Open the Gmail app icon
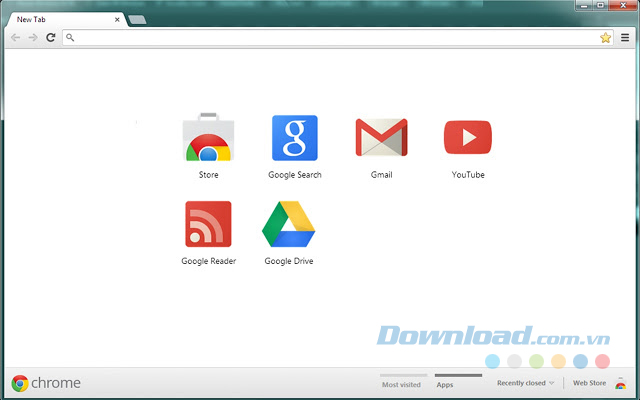The height and width of the screenshot is (400, 640). pyautogui.click(x=381, y=138)
